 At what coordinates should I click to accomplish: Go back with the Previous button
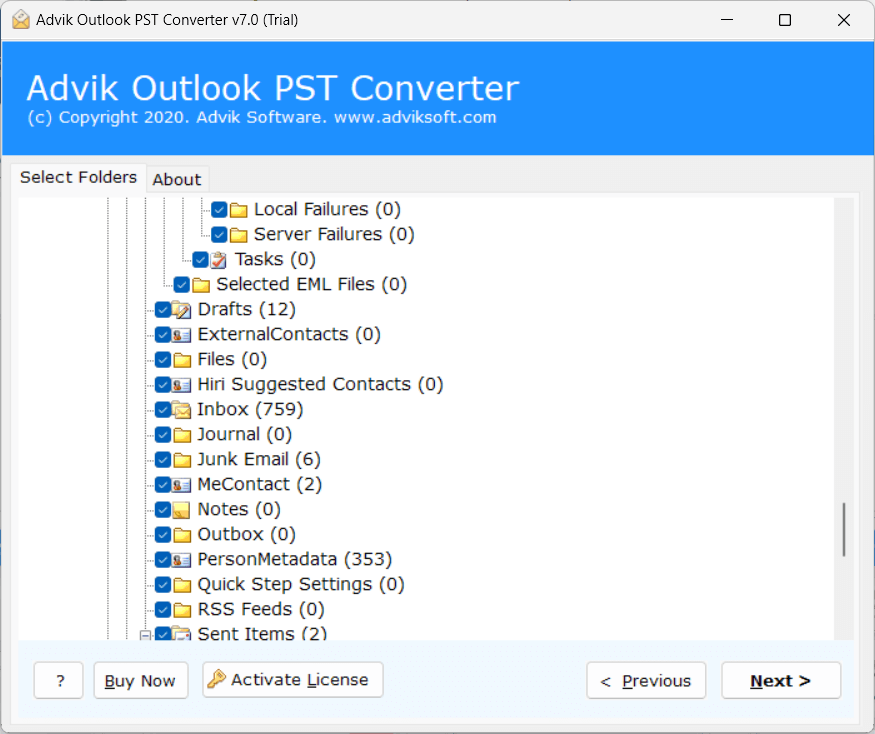click(x=646, y=680)
